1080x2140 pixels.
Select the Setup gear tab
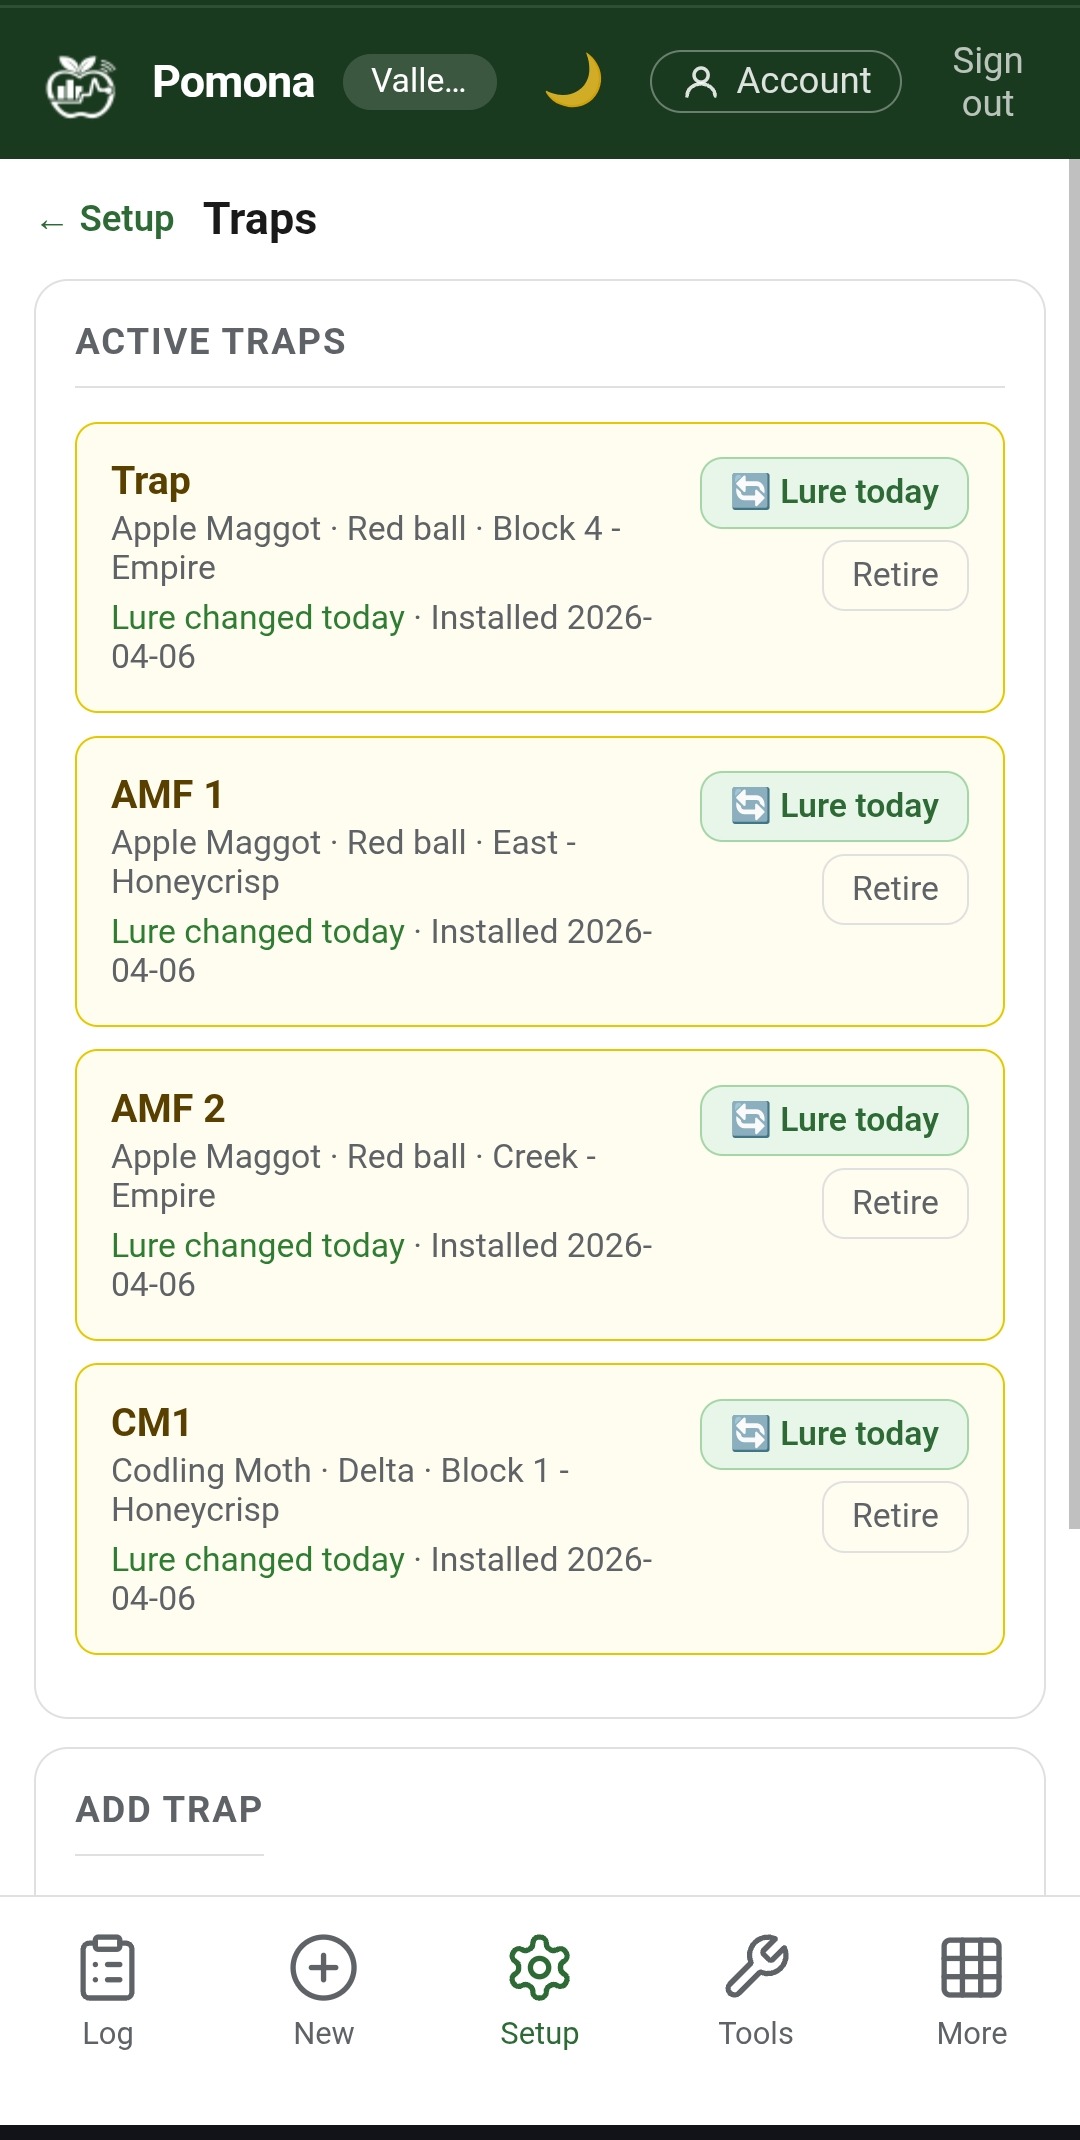[539, 1990]
